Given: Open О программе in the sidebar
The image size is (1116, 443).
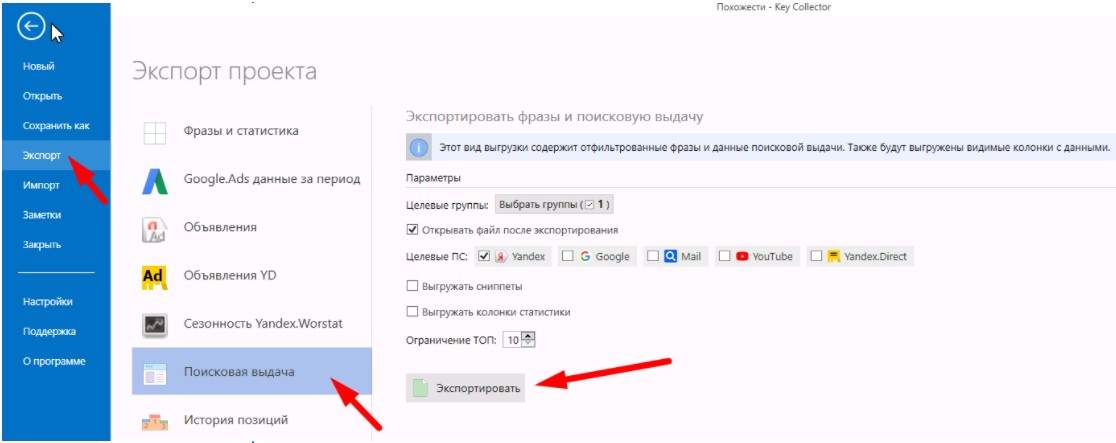Looking at the screenshot, I should [54, 361].
